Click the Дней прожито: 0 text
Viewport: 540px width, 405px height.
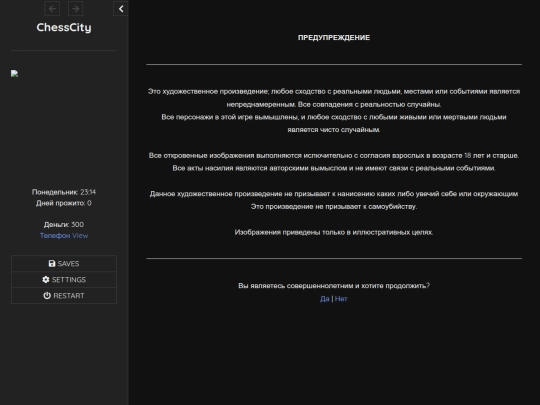(64, 203)
